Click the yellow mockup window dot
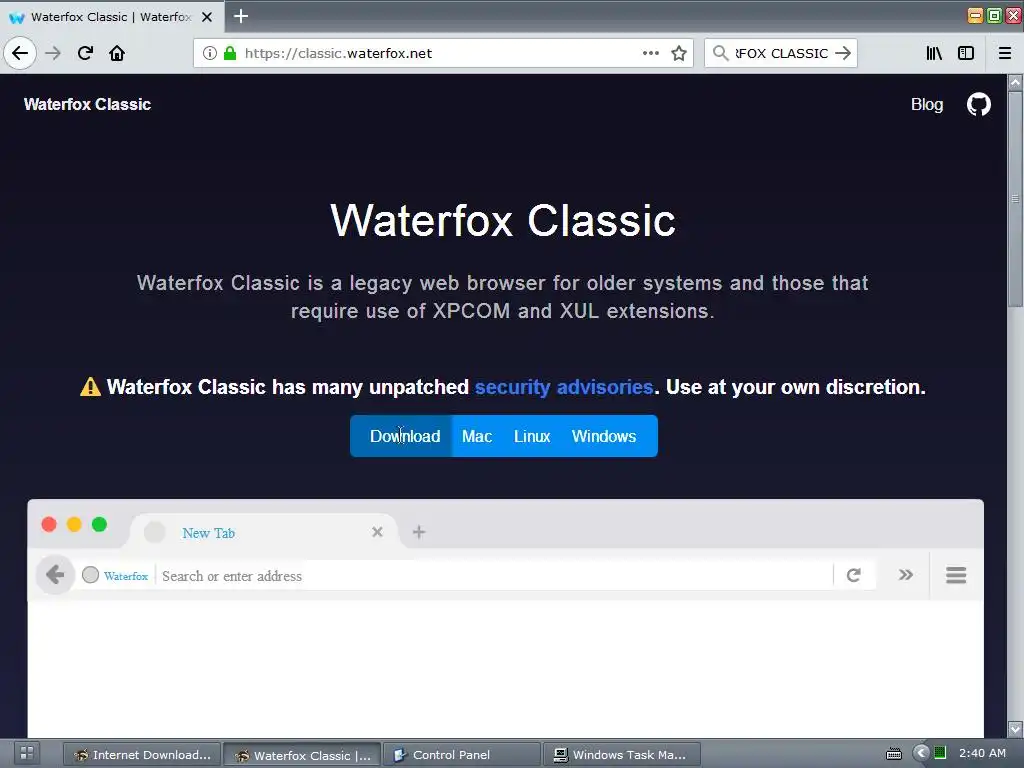This screenshot has height=768, width=1024. pyautogui.click(x=74, y=524)
